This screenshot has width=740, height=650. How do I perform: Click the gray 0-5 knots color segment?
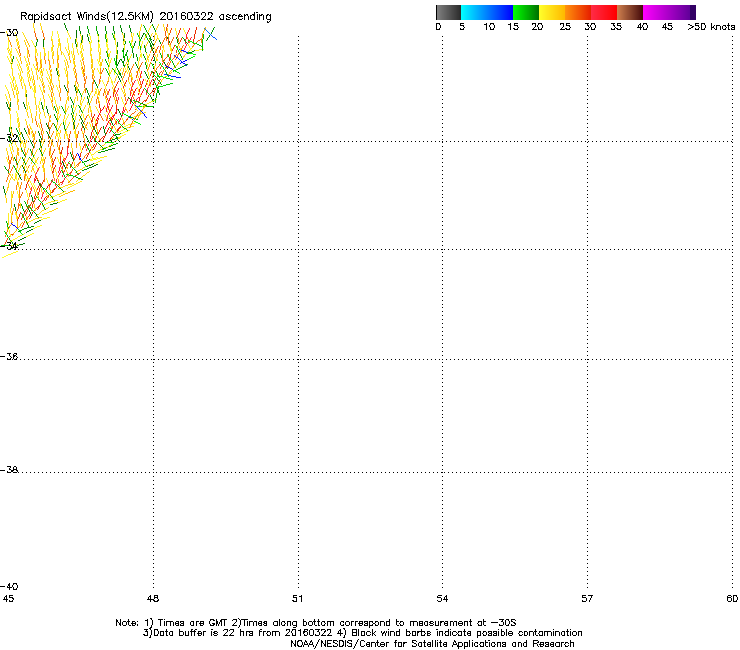448,12
